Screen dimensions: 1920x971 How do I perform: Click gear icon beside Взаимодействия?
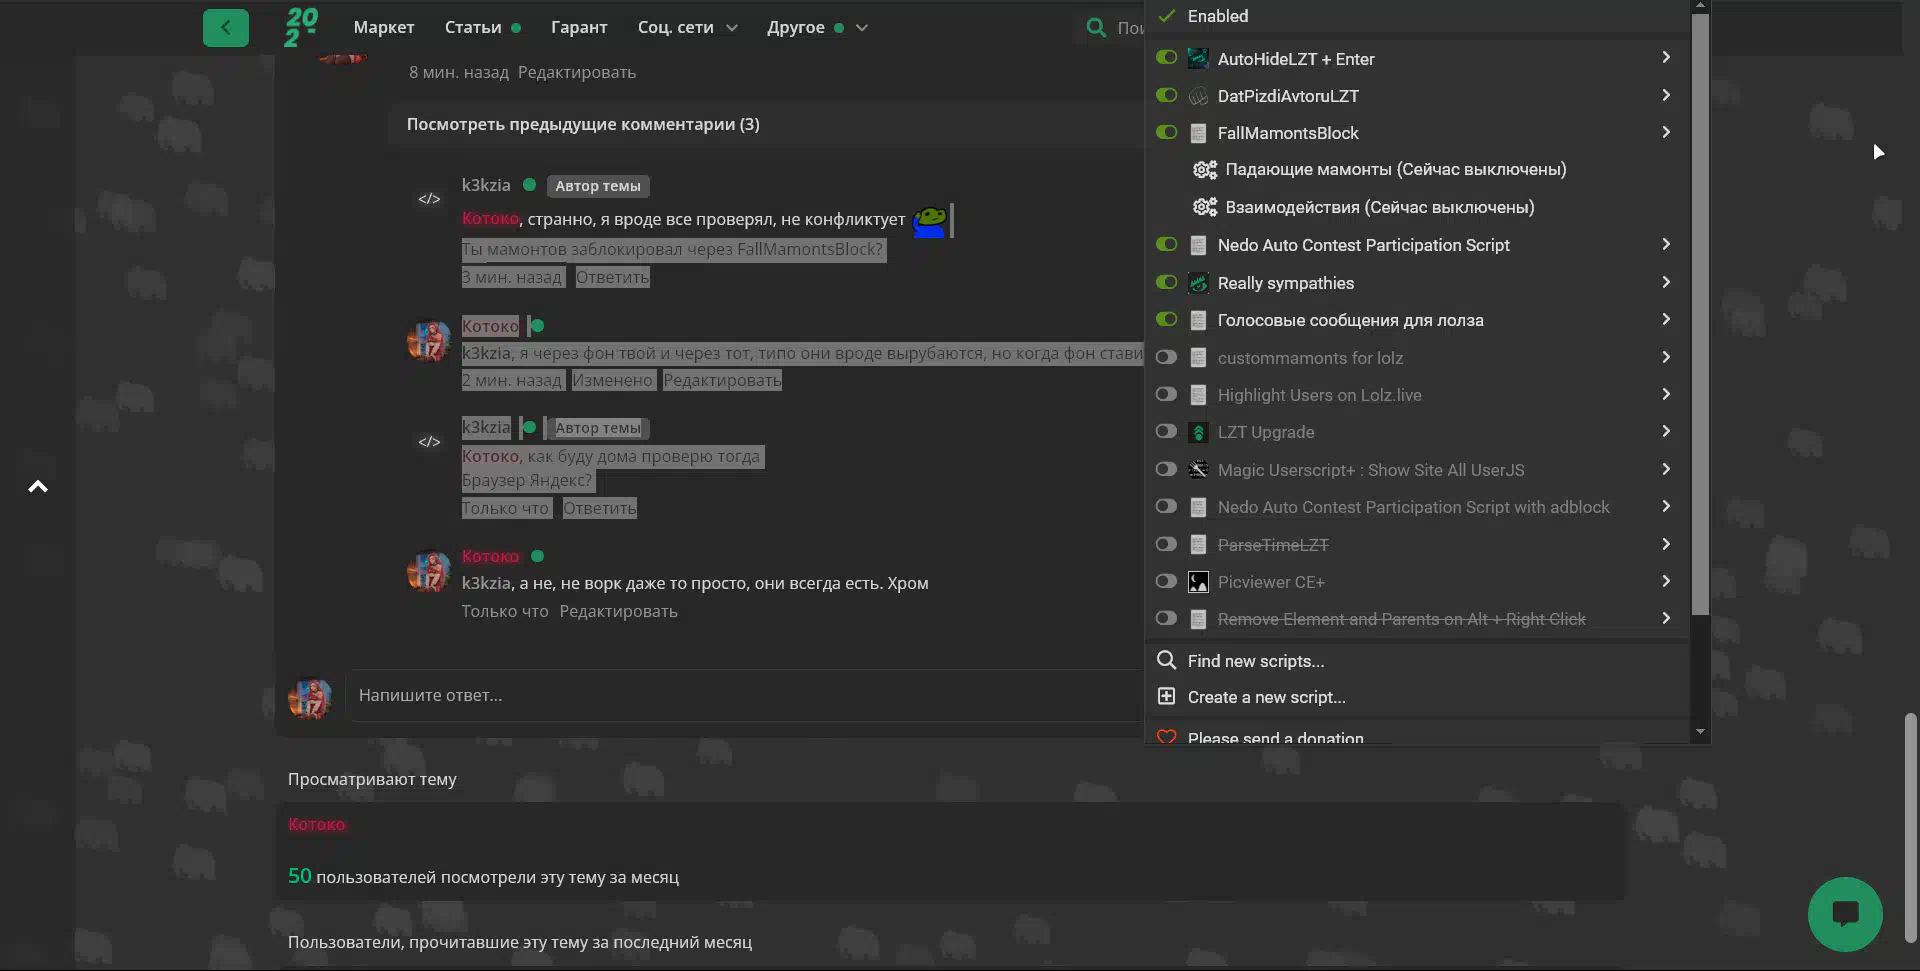pos(1205,207)
